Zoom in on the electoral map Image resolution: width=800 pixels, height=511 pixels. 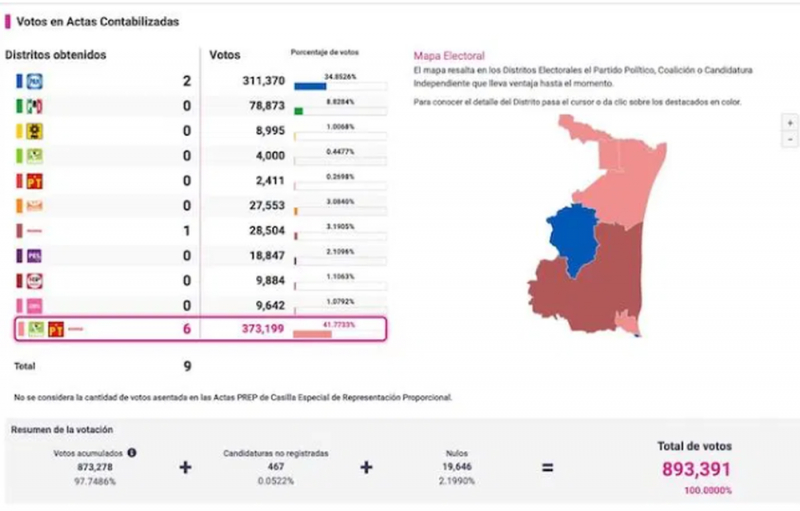click(x=790, y=122)
